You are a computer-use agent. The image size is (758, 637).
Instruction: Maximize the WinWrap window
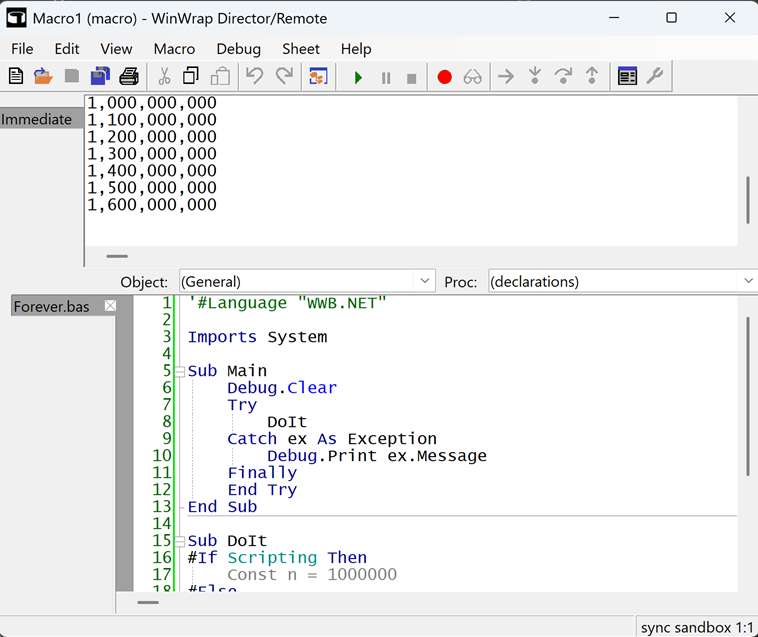tap(671, 18)
